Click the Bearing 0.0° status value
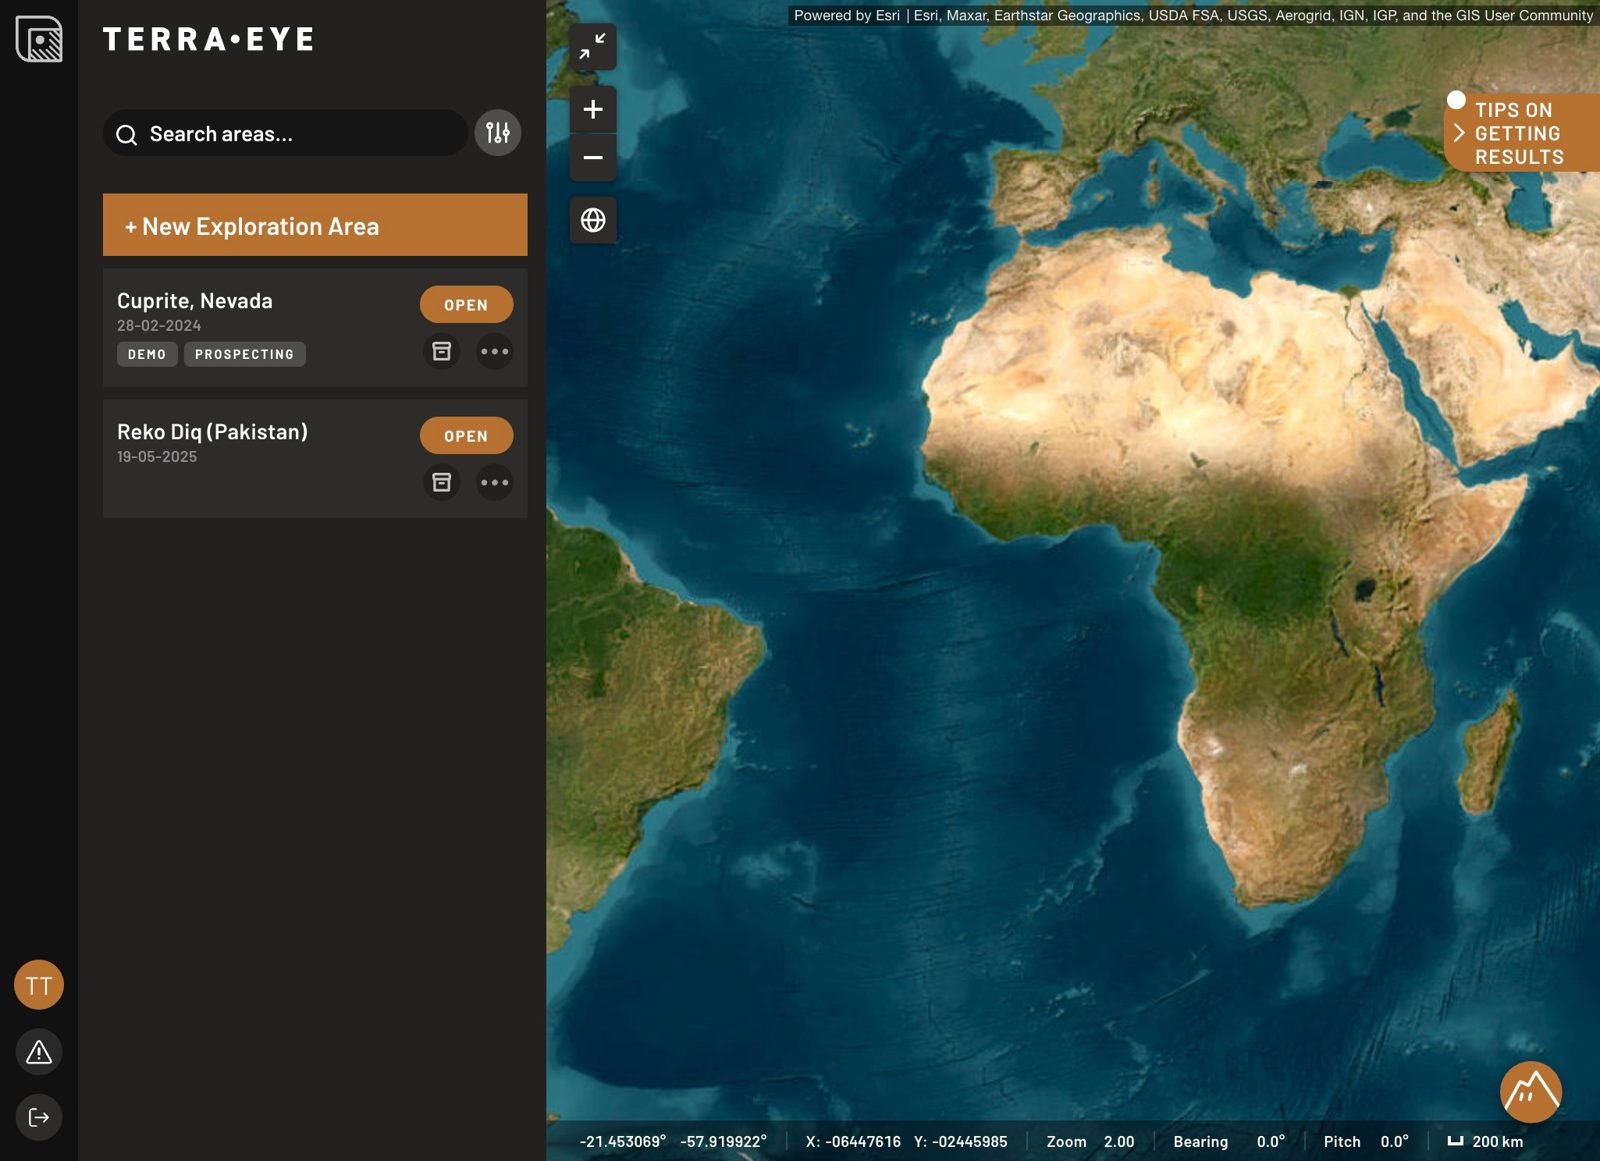The width and height of the screenshot is (1600, 1161). click(x=1229, y=1141)
